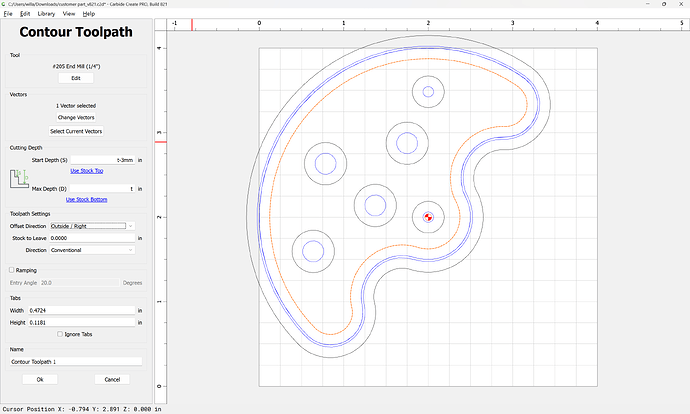Viewport: 690px width, 414px height.
Task: Enable the Ramping checkbox
Action: click(x=11, y=270)
